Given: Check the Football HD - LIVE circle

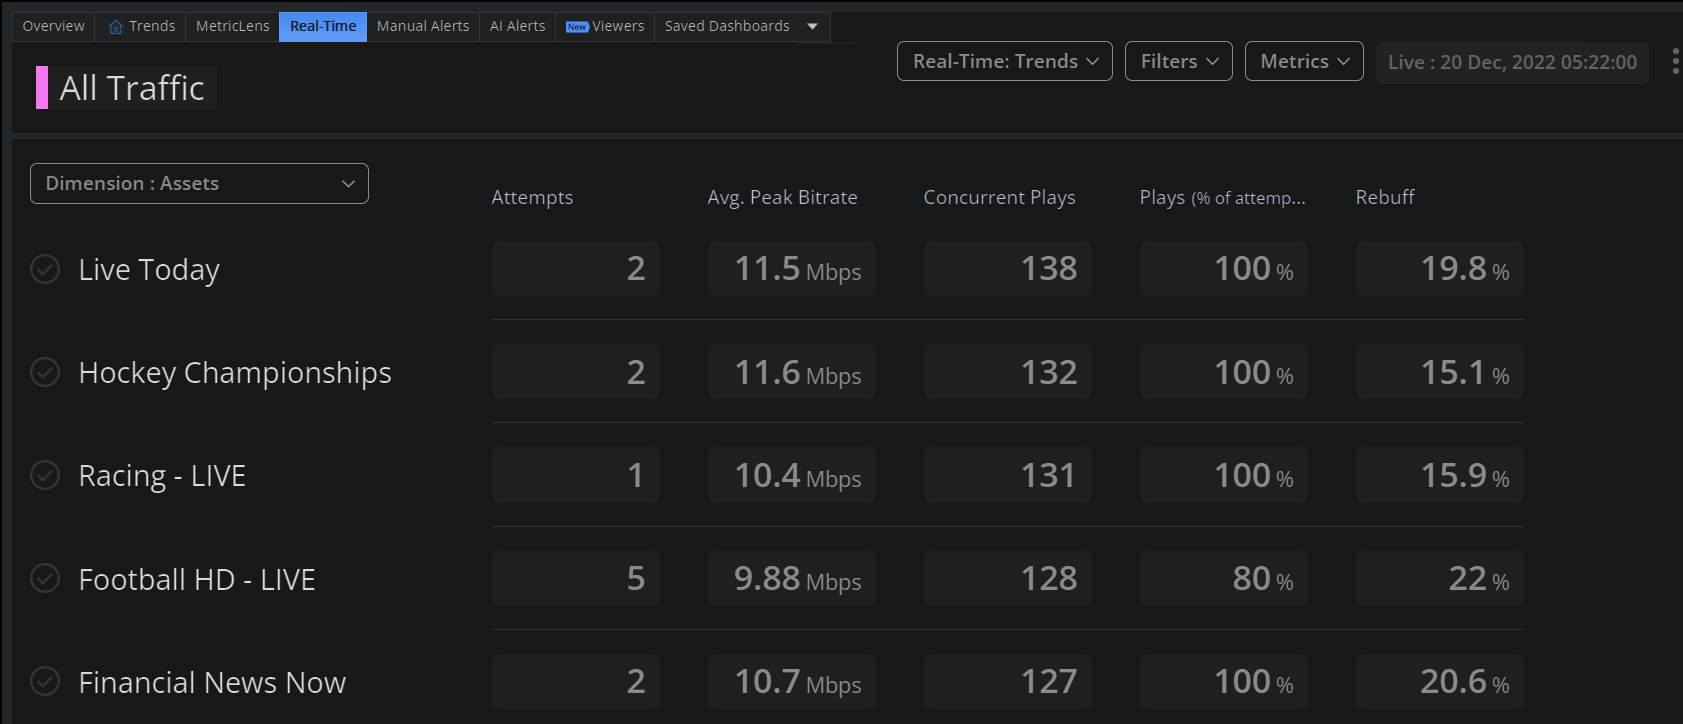Looking at the screenshot, I should tap(45, 579).
